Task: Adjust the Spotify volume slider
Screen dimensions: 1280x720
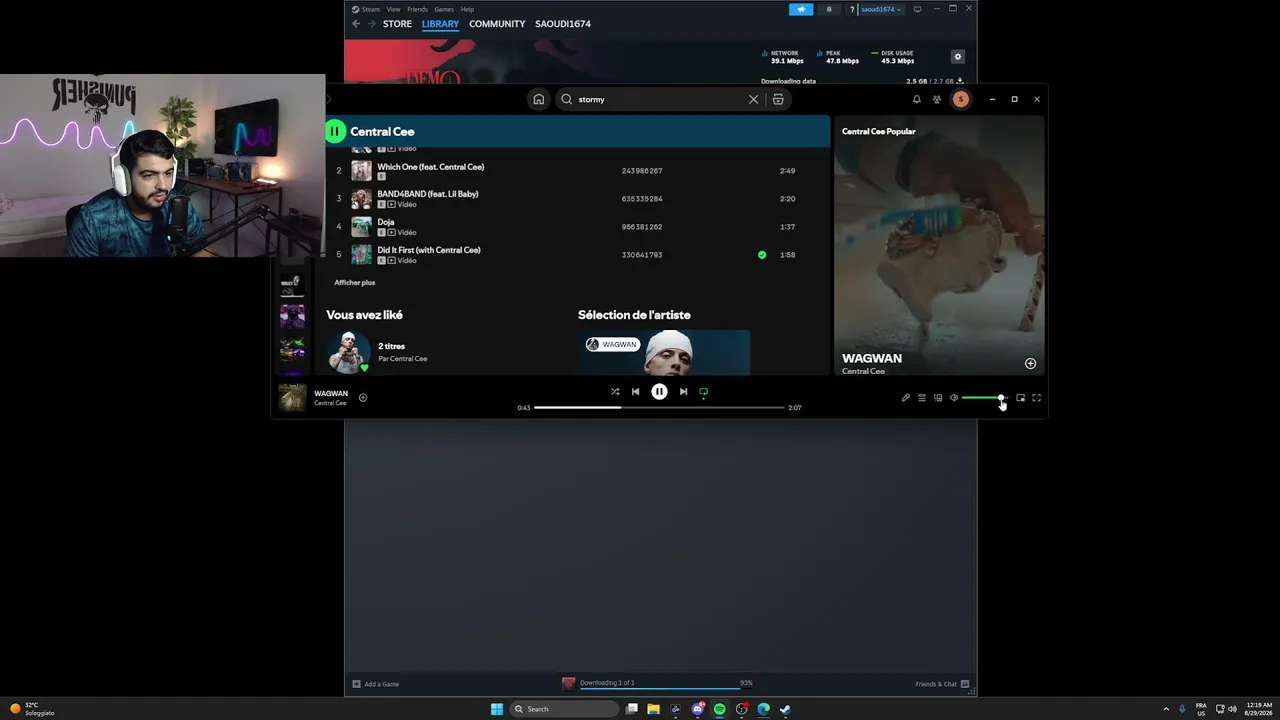Action: (983, 398)
